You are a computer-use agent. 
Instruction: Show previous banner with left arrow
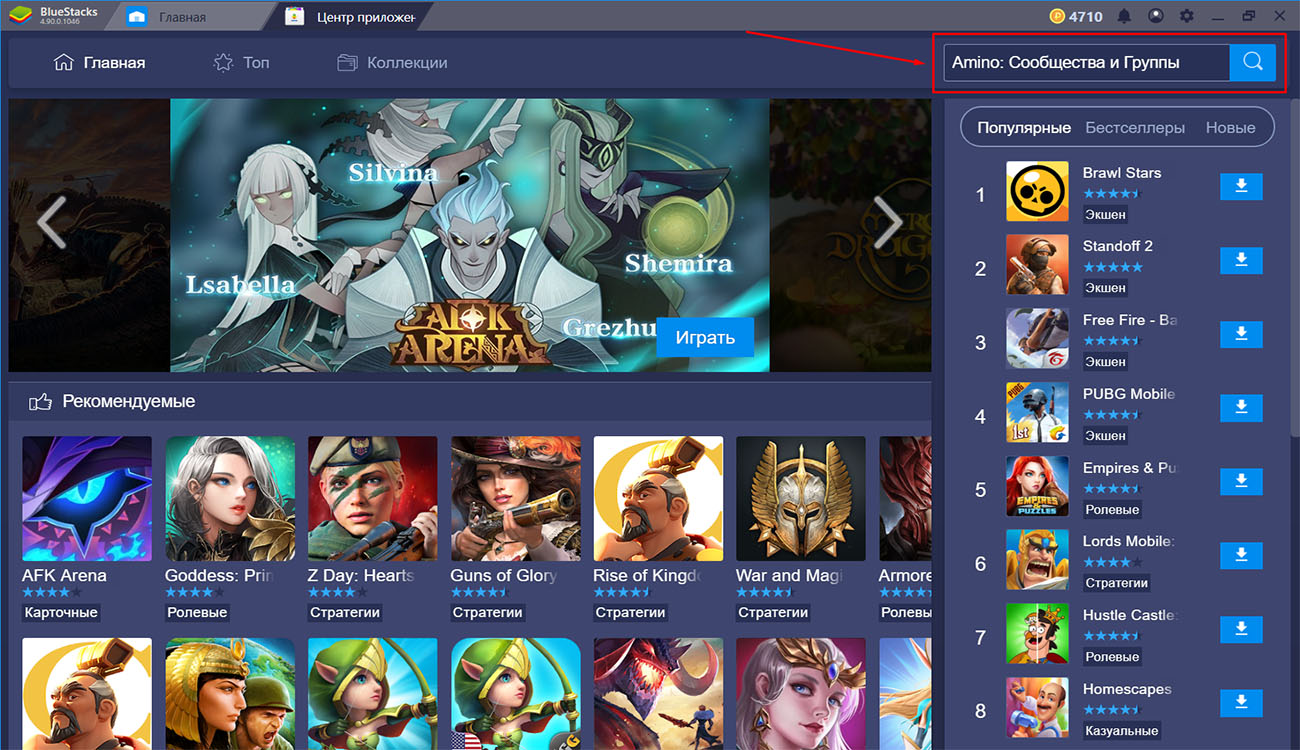pyautogui.click(x=51, y=222)
